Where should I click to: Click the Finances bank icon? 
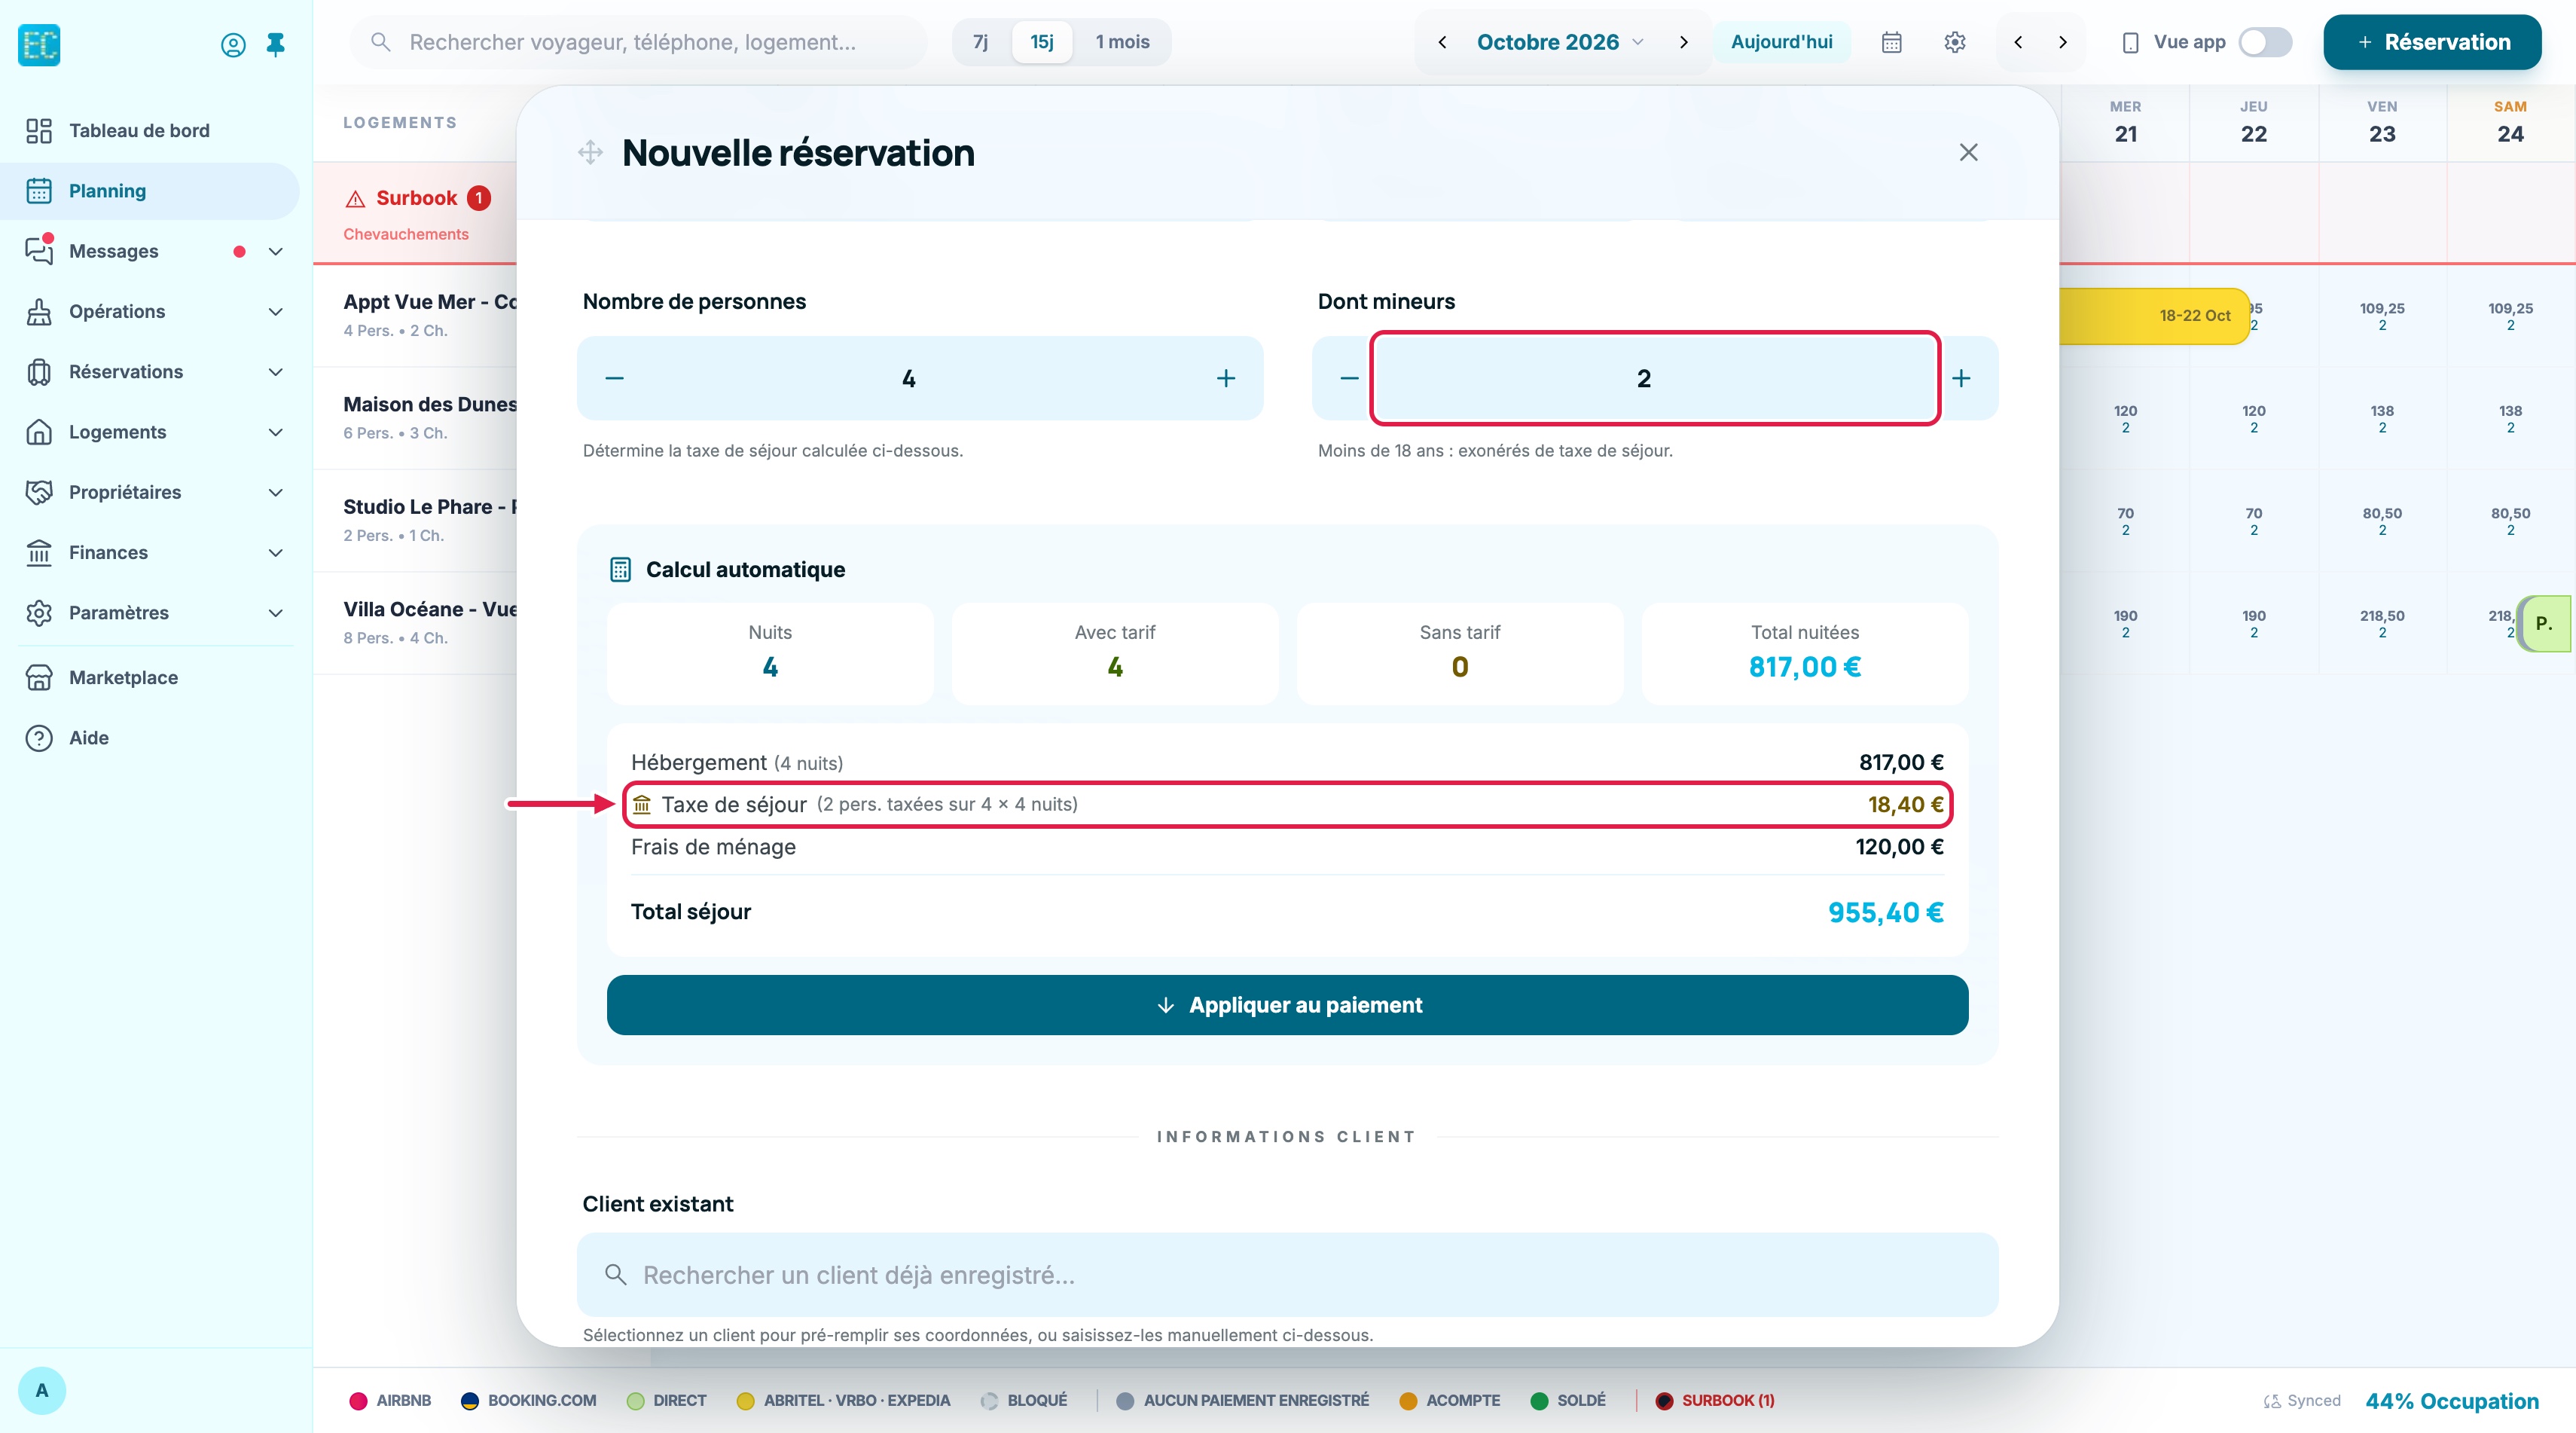click(39, 553)
